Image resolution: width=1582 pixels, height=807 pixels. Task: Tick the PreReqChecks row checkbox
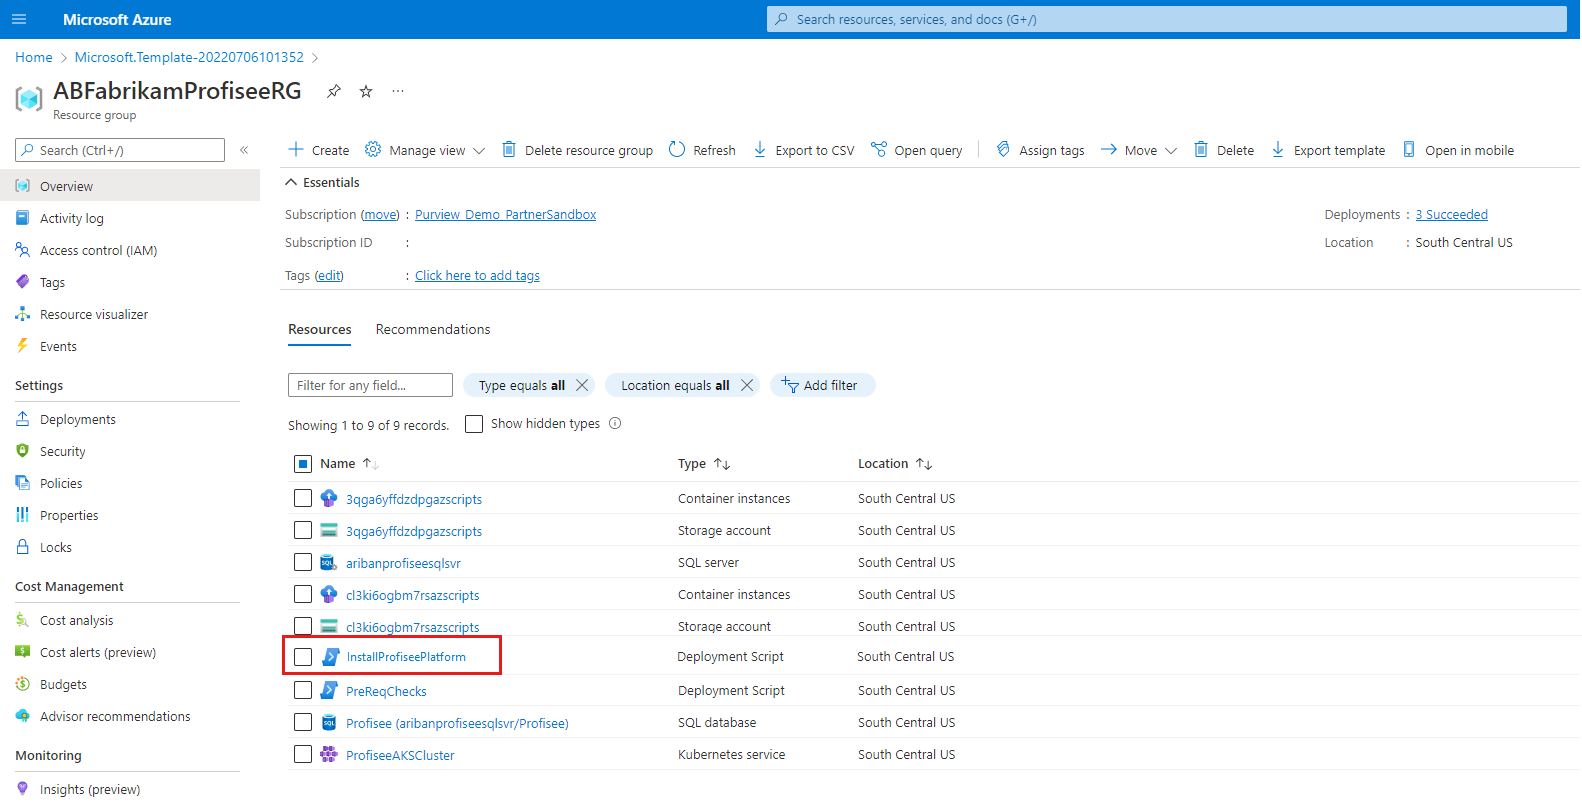[303, 690]
